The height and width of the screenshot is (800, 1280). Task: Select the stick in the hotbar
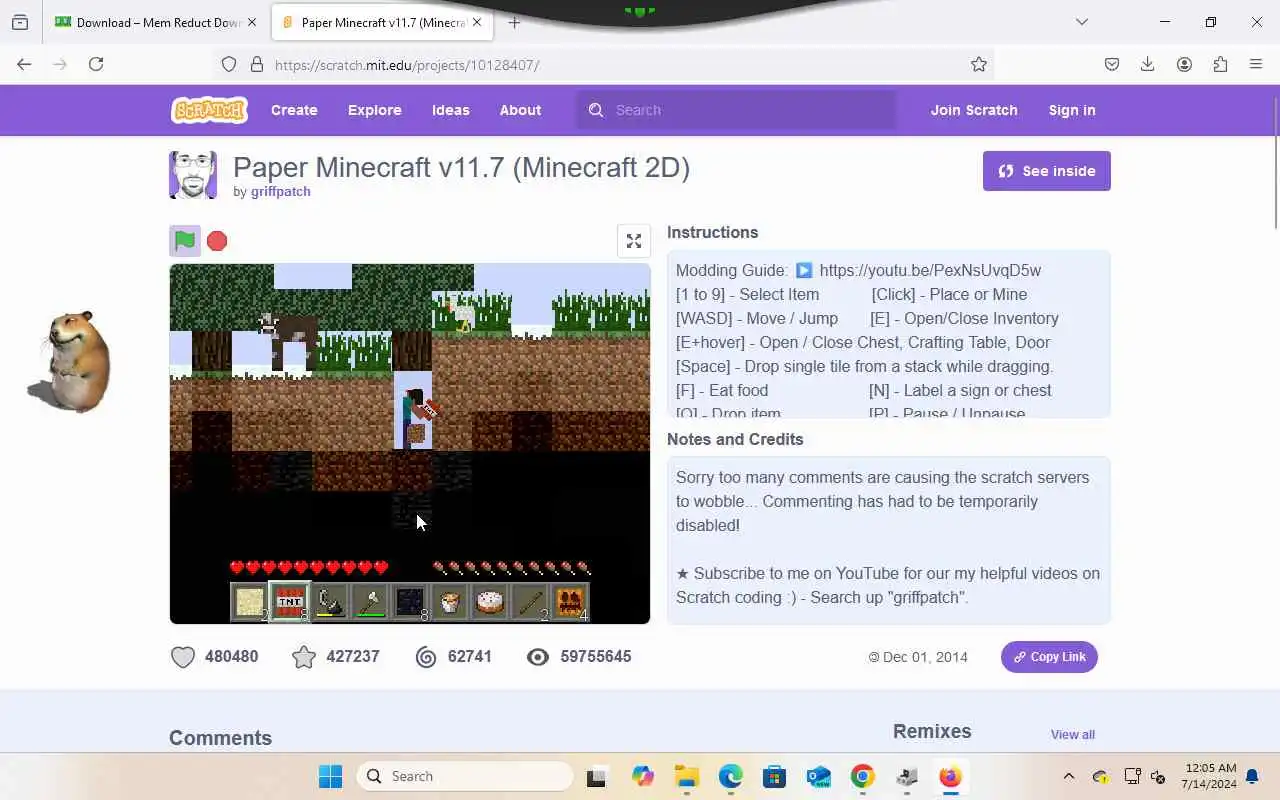[x=530, y=602]
